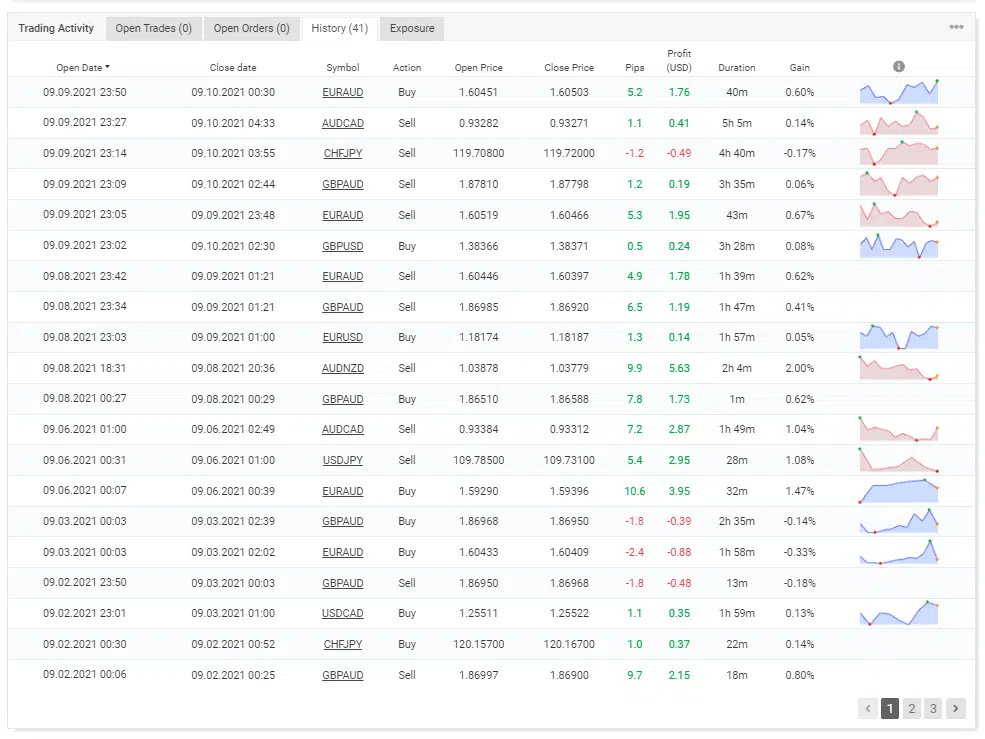Open CHFJPY link opened 09.09.2021 23:14
This screenshot has height=739, width=985.
(343, 153)
